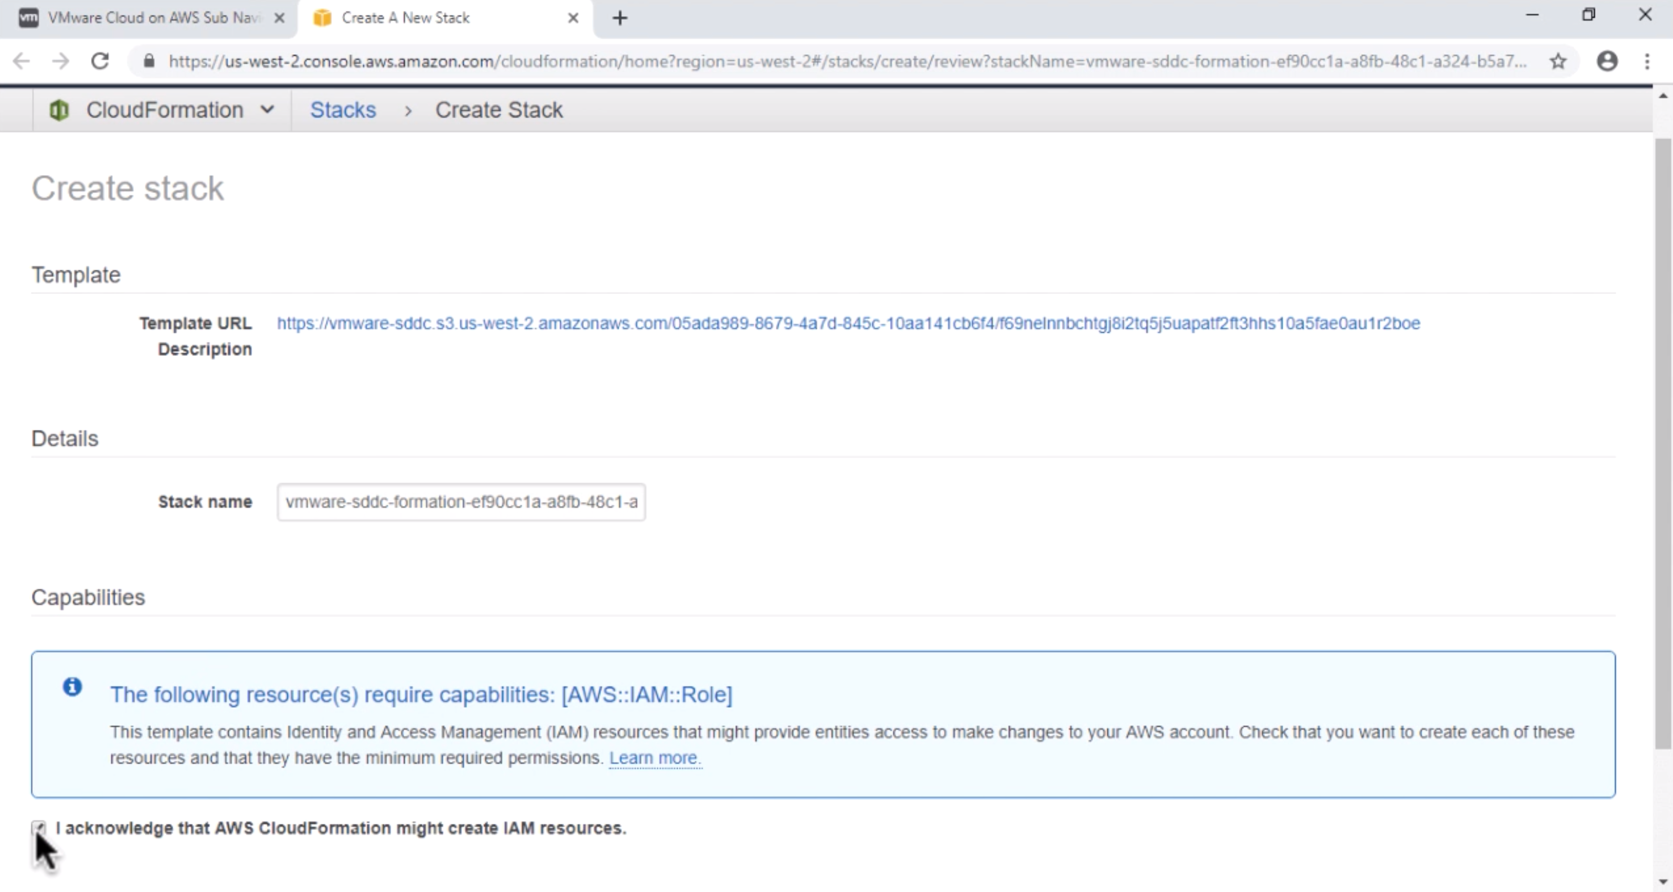Image resolution: width=1673 pixels, height=892 pixels.
Task: Open the Learn more link
Action: pyautogui.click(x=655, y=758)
